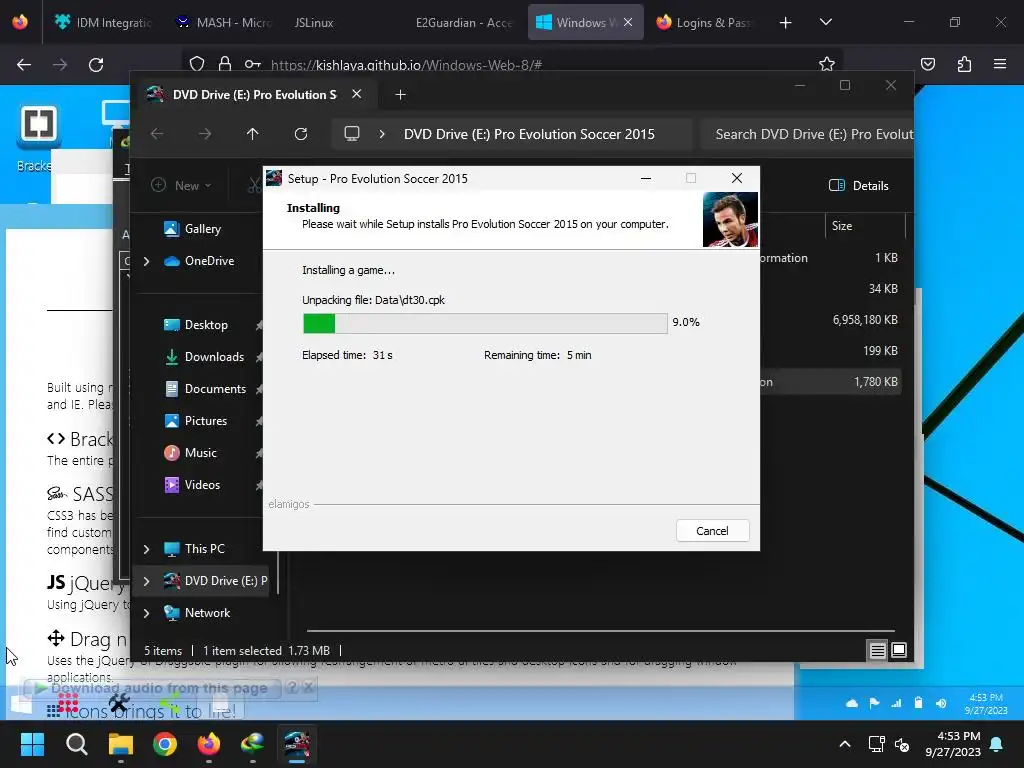The image size is (1024, 768).
Task: Open the Documents quick access folder
Action: coord(215,389)
